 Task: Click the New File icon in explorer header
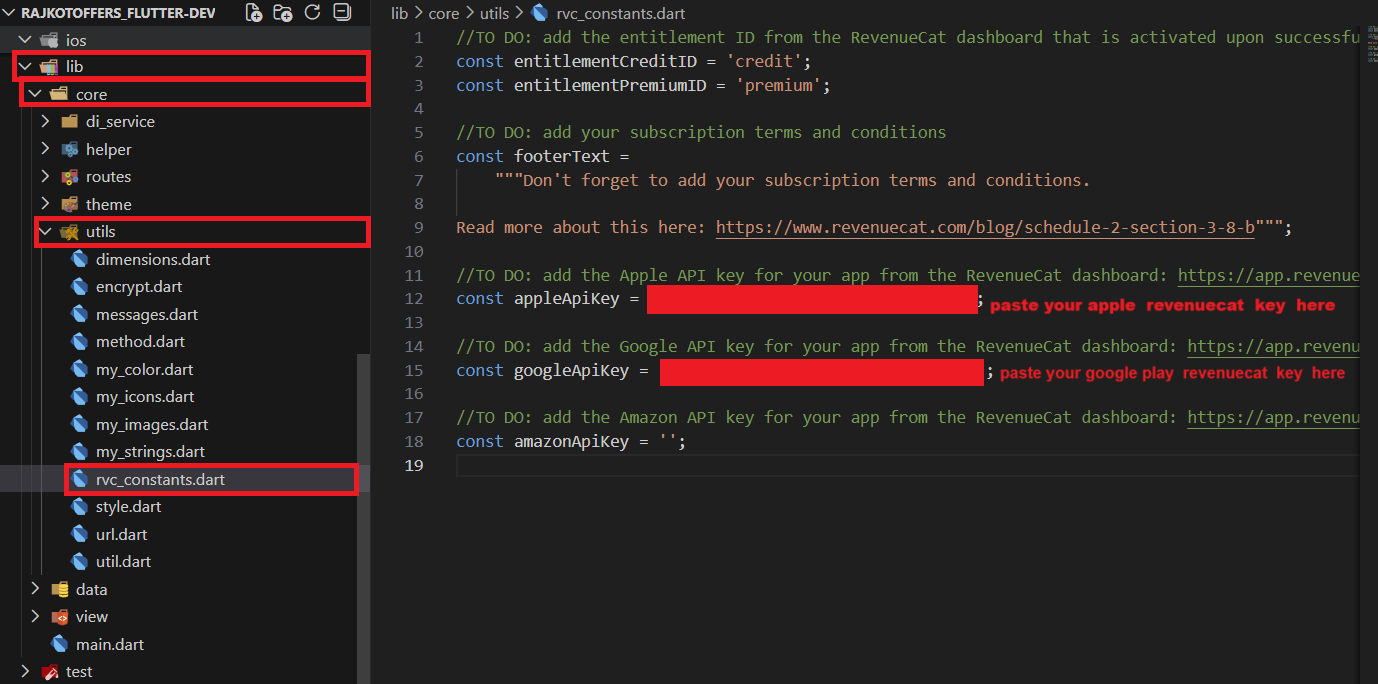[x=254, y=13]
